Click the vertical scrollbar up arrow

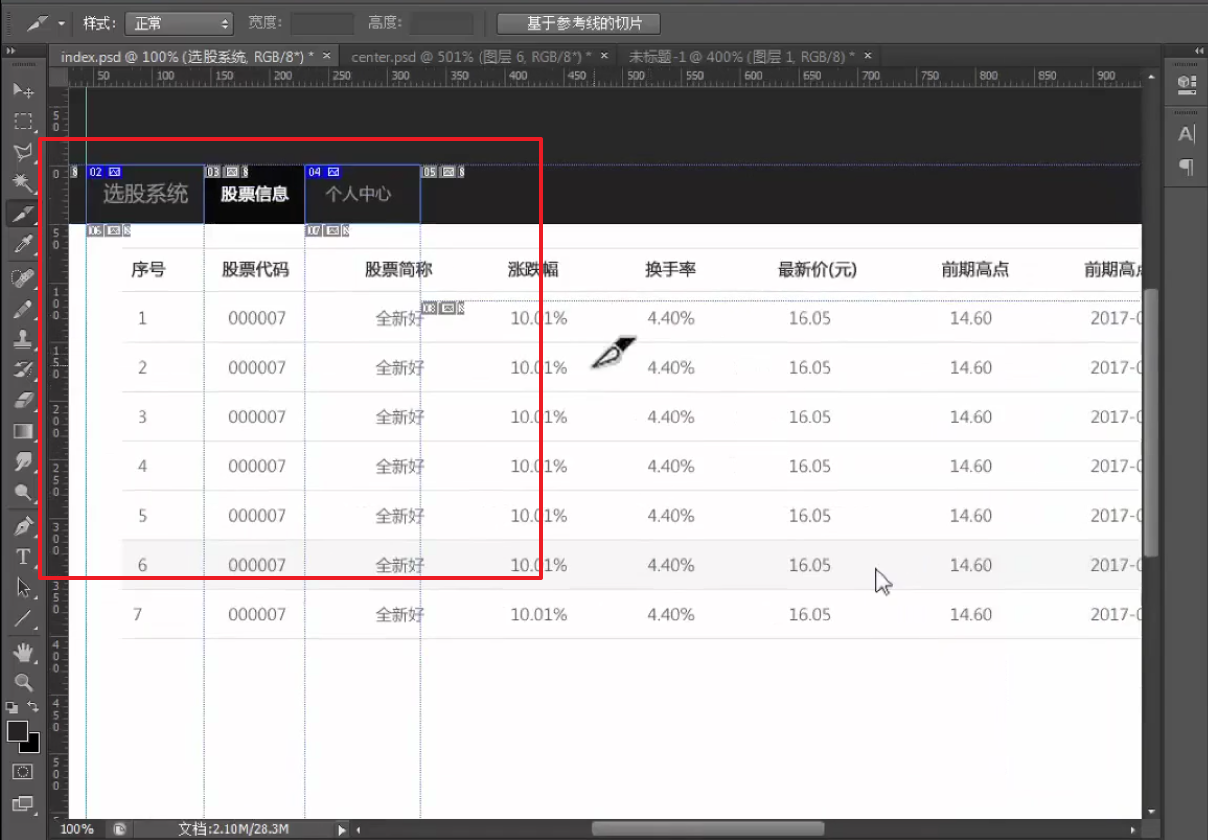(x=1151, y=76)
